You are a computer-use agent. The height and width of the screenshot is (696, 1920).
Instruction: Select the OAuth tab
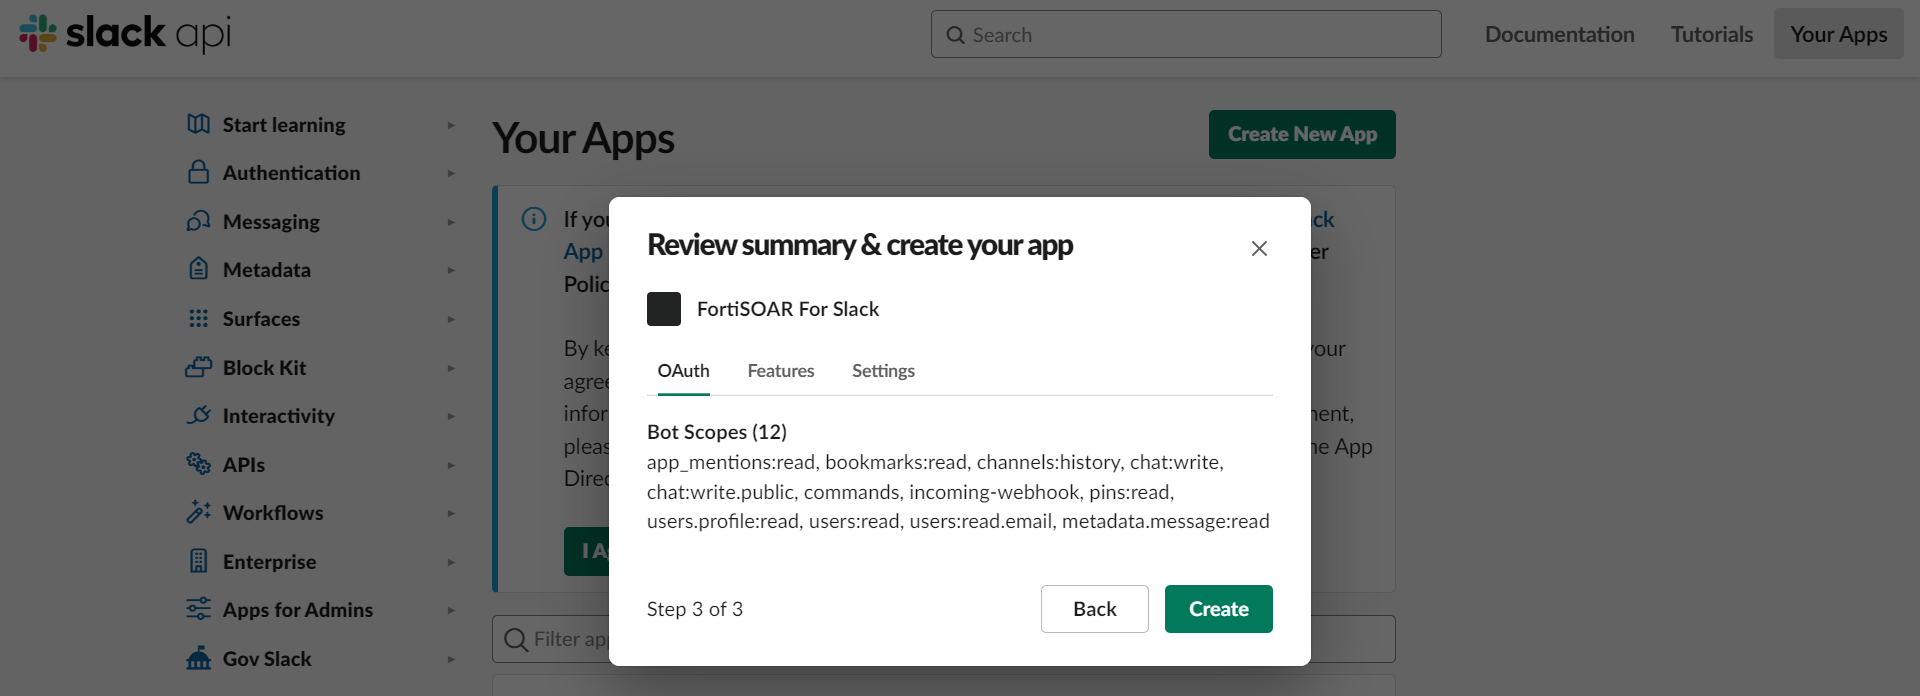(683, 371)
